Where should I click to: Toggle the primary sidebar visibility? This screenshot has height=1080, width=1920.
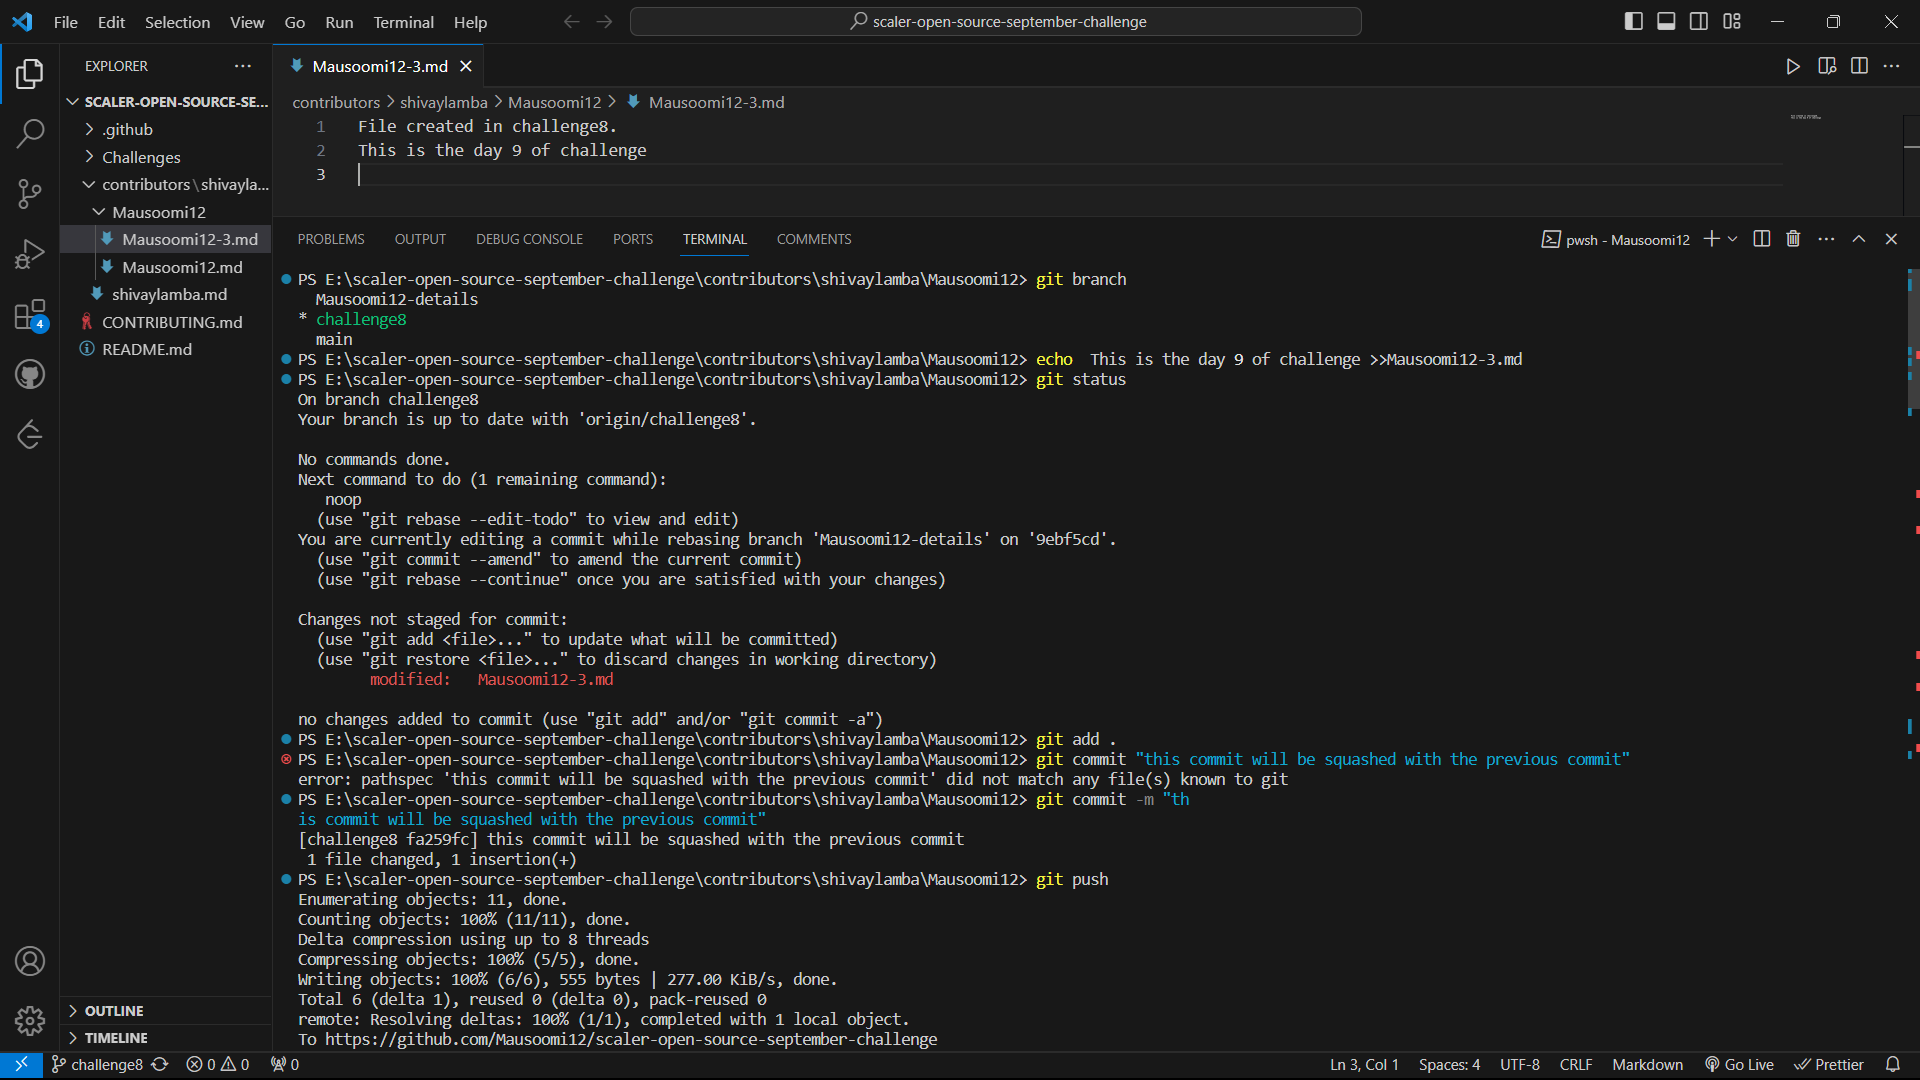click(x=1633, y=20)
